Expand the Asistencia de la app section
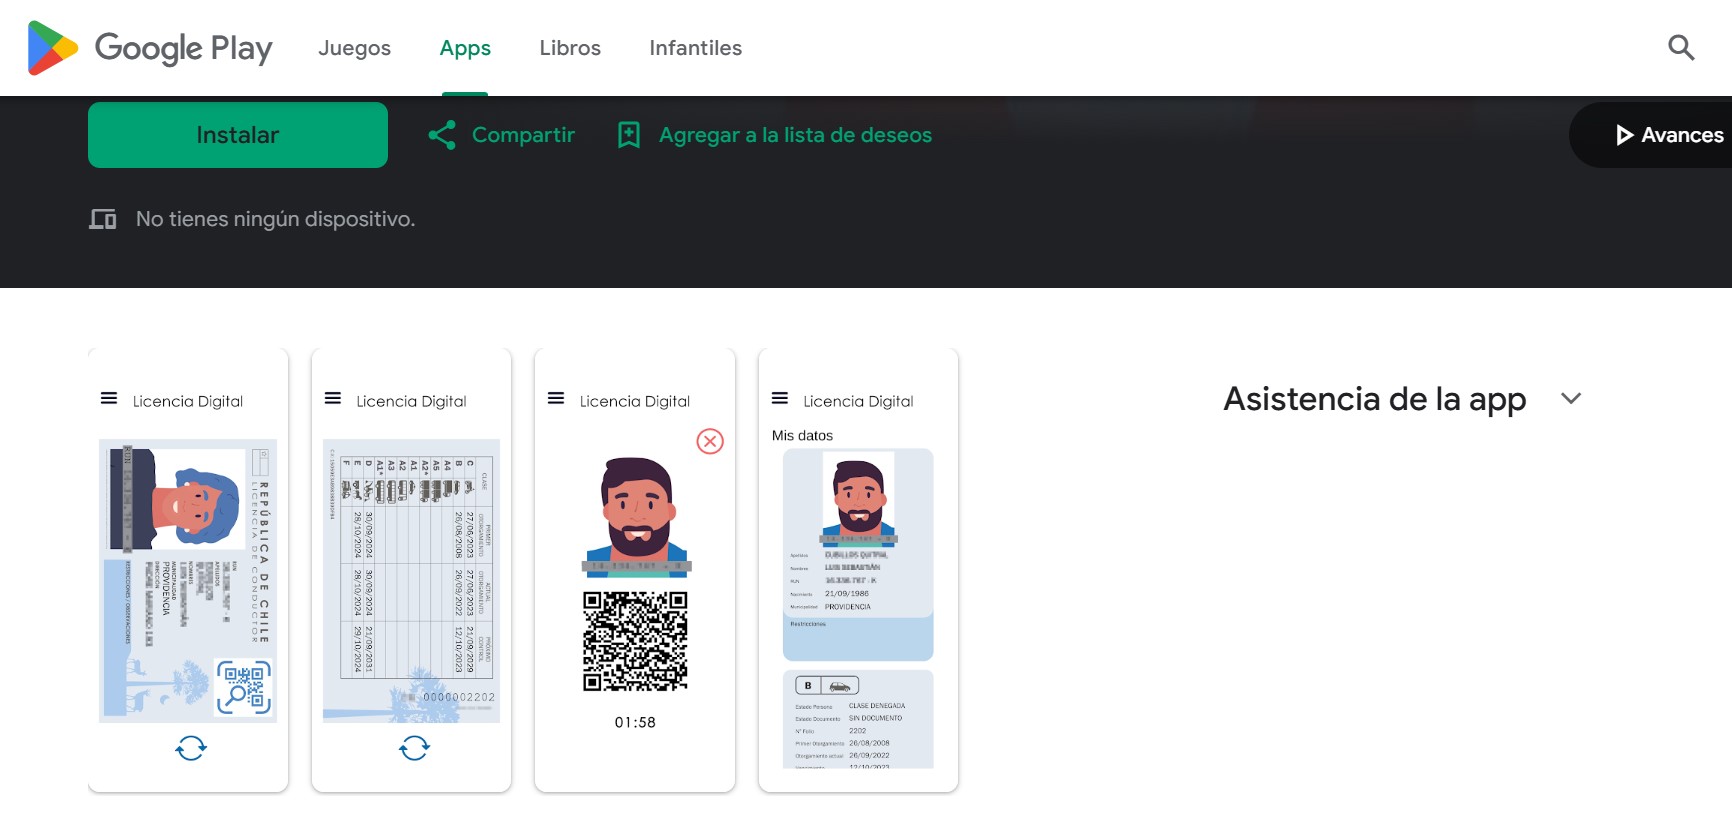The height and width of the screenshot is (814, 1732). (x=1374, y=399)
